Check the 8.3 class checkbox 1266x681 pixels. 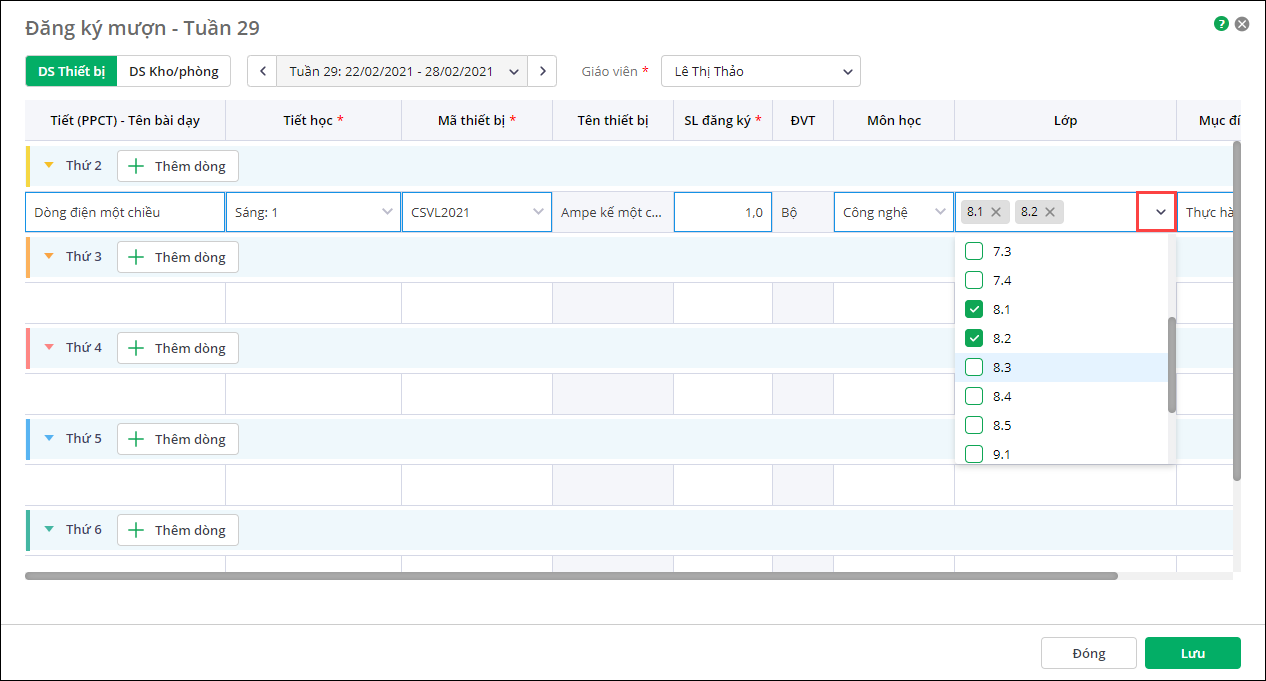pos(974,367)
